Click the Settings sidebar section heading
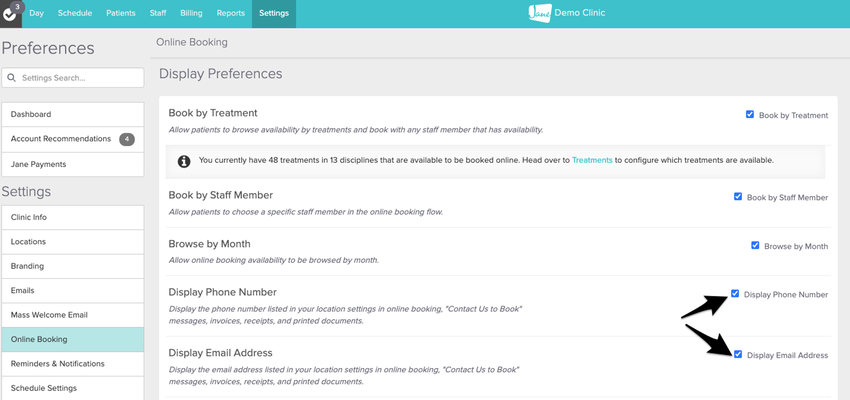Screen dimensions: 850x400 [27, 192]
